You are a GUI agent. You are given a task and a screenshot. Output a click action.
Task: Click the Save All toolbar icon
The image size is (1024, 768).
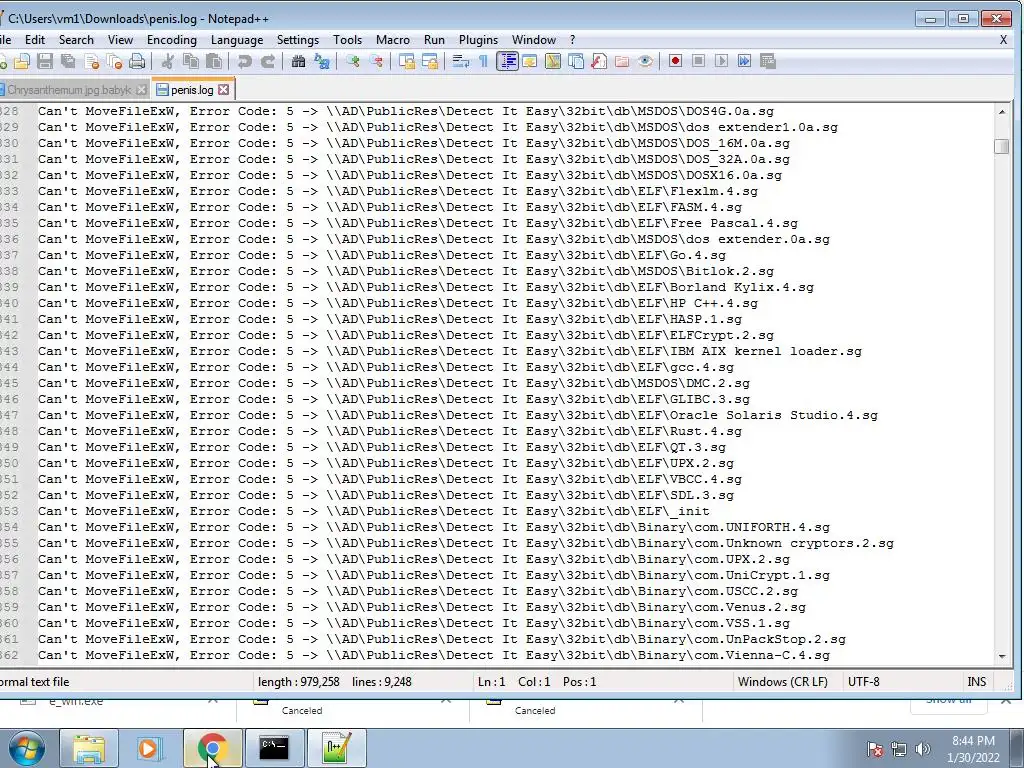(68, 61)
